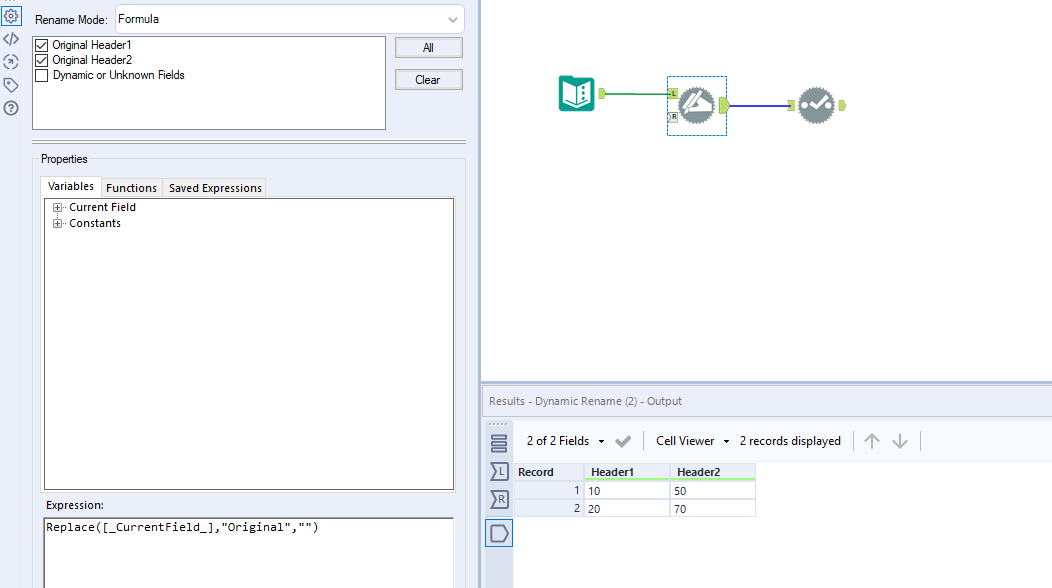The width and height of the screenshot is (1052, 588).
Task: Open Help via the question mark icon
Action: coord(11,107)
